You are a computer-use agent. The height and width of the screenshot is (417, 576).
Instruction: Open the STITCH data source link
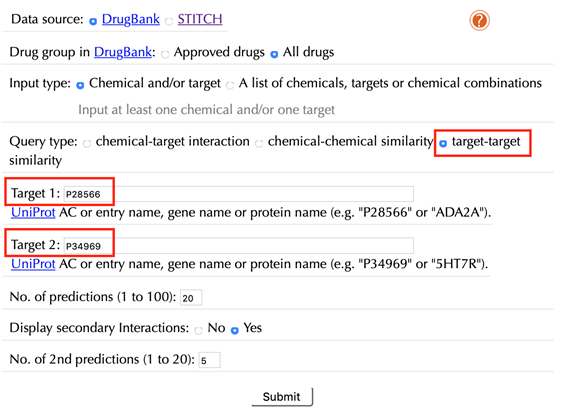tap(200, 19)
